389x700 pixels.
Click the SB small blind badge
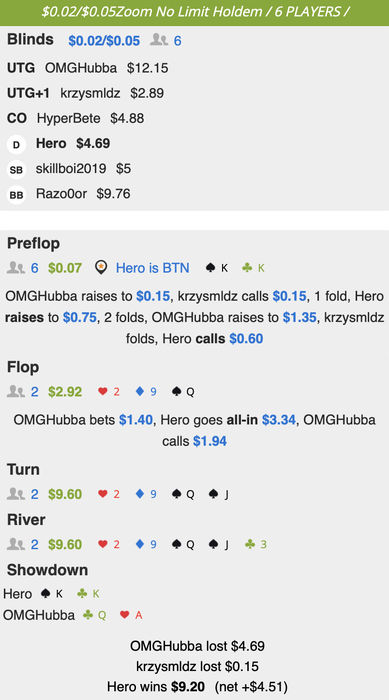(16, 170)
